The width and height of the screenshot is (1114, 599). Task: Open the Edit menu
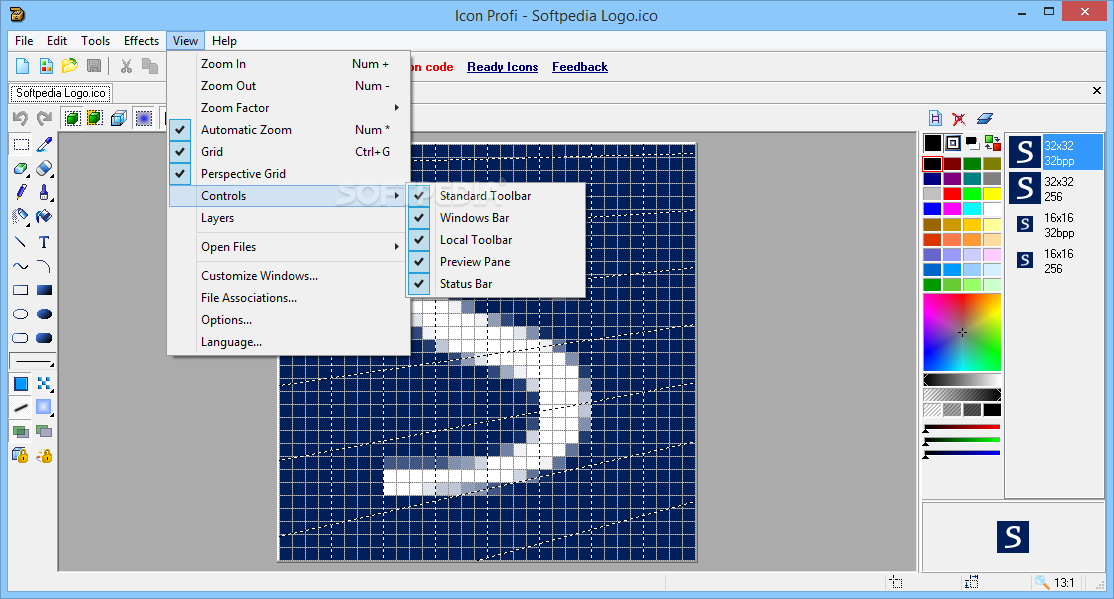click(57, 41)
